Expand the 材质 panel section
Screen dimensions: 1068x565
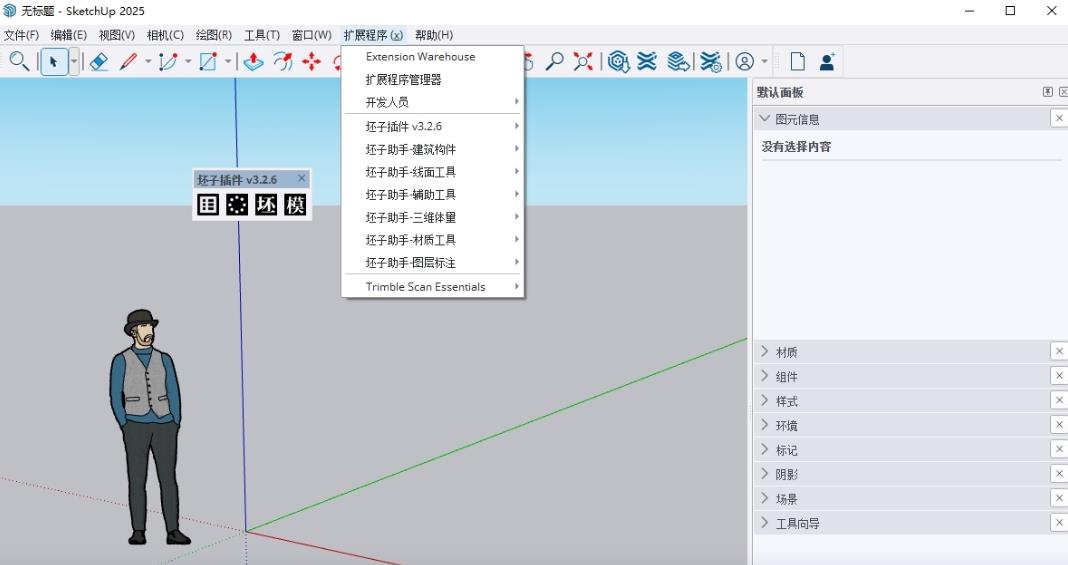(x=764, y=352)
